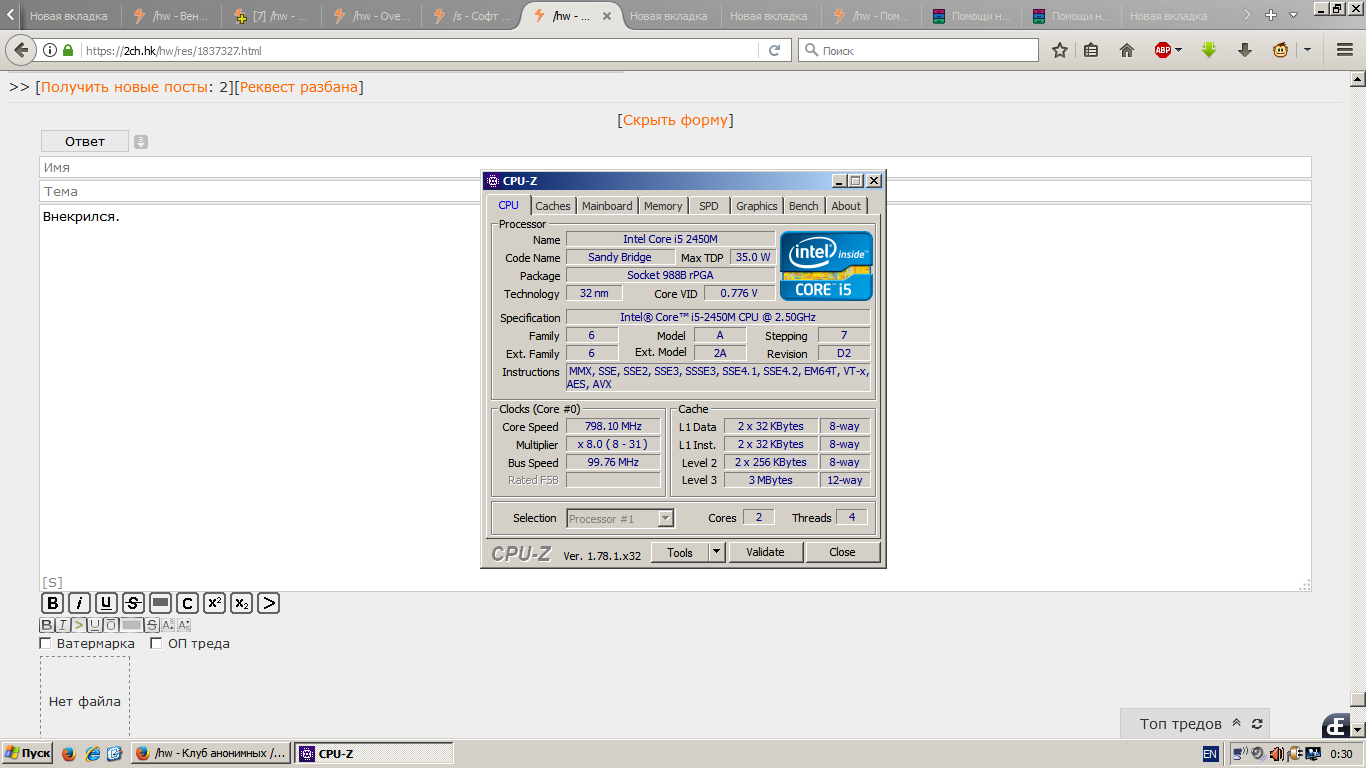This screenshot has width=1366, height=768.
Task: Click the C code formatting button
Action: [187, 603]
